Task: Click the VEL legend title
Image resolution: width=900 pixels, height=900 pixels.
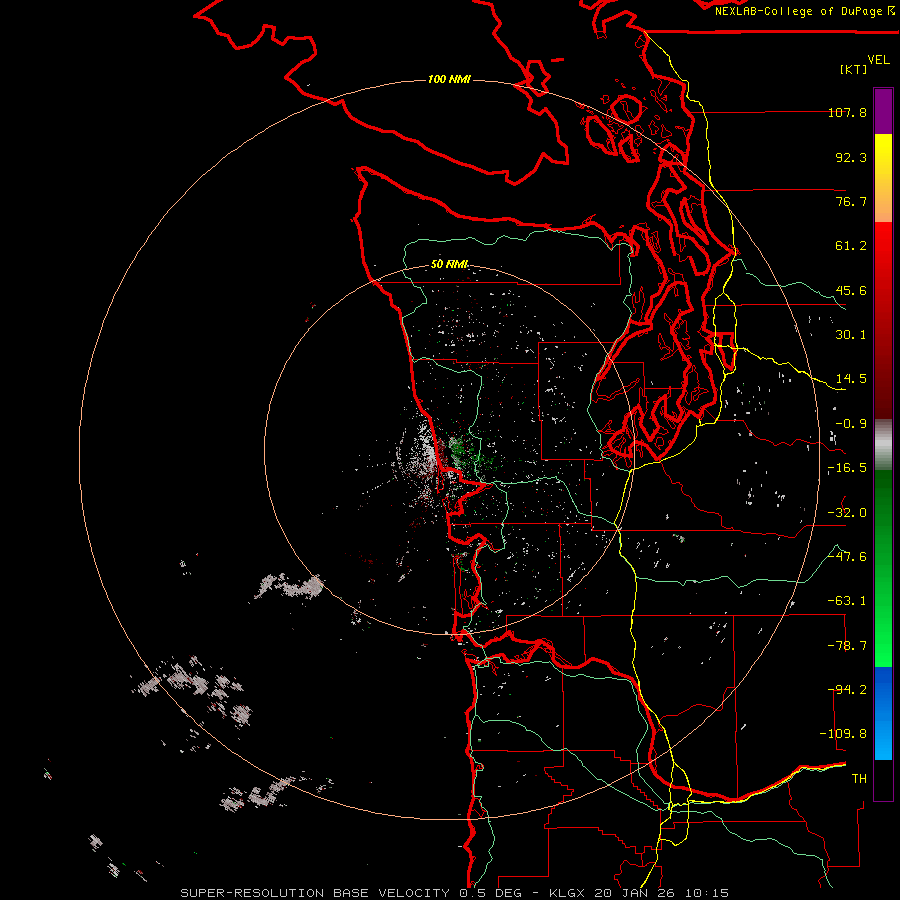Action: (878, 60)
